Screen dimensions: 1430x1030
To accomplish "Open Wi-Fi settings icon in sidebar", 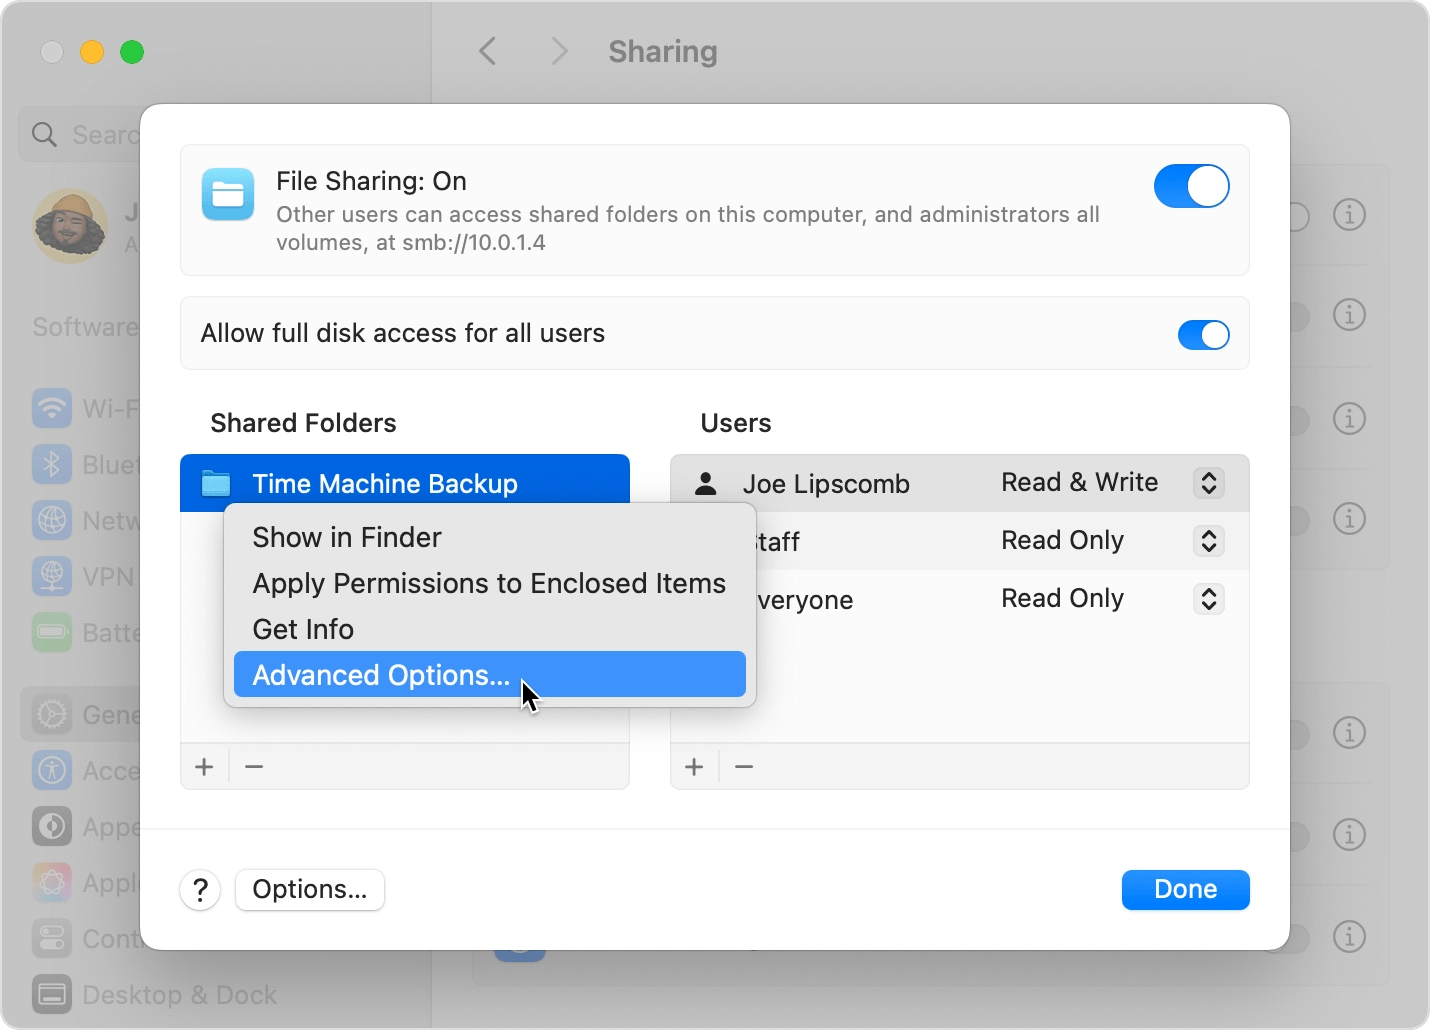I will (x=52, y=408).
